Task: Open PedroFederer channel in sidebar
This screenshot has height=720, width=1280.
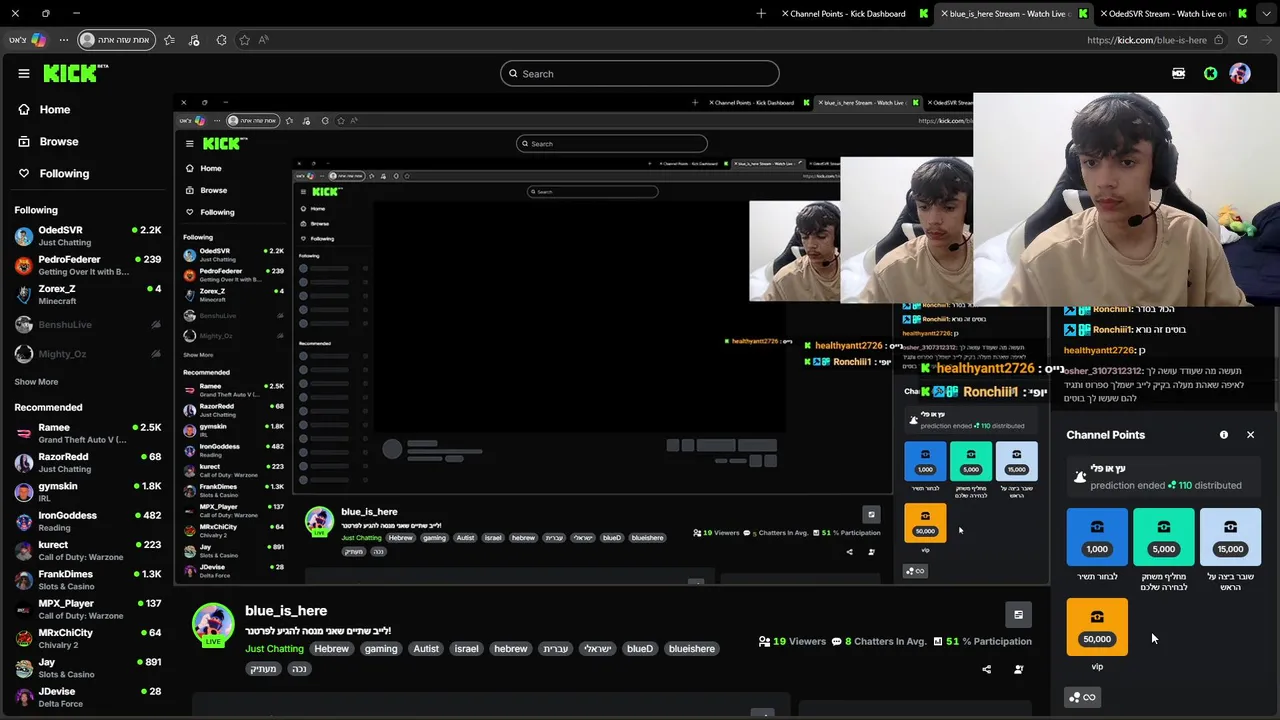Action: click(x=88, y=265)
